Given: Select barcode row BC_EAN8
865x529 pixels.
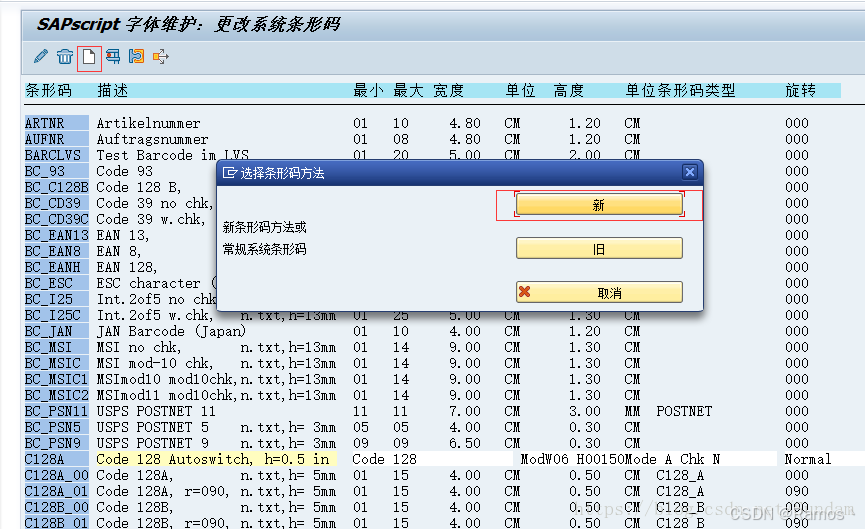Looking at the screenshot, I should (56, 250).
